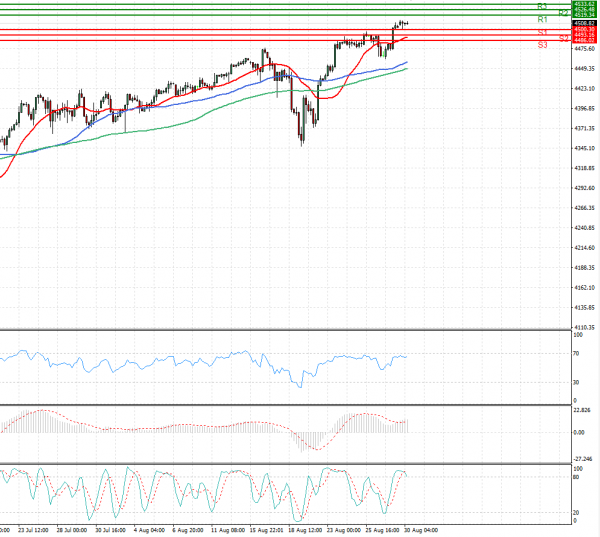Click the 15 Aug 22:01 date label
Screen dimensions: 600x537
point(267,530)
